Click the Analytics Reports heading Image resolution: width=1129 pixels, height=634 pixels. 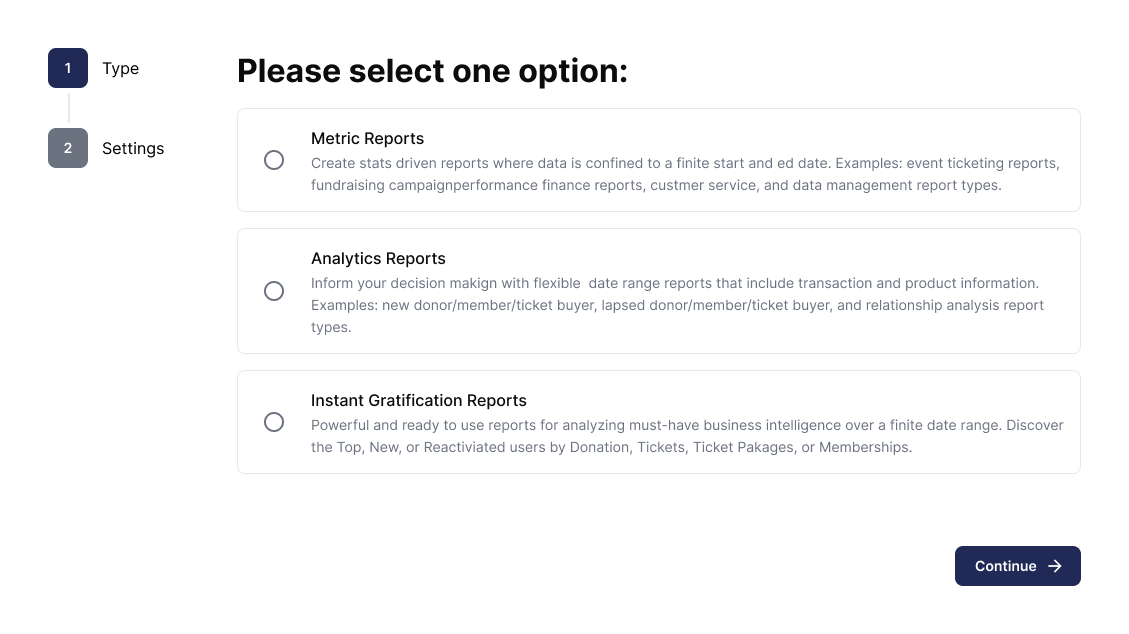[x=378, y=258]
